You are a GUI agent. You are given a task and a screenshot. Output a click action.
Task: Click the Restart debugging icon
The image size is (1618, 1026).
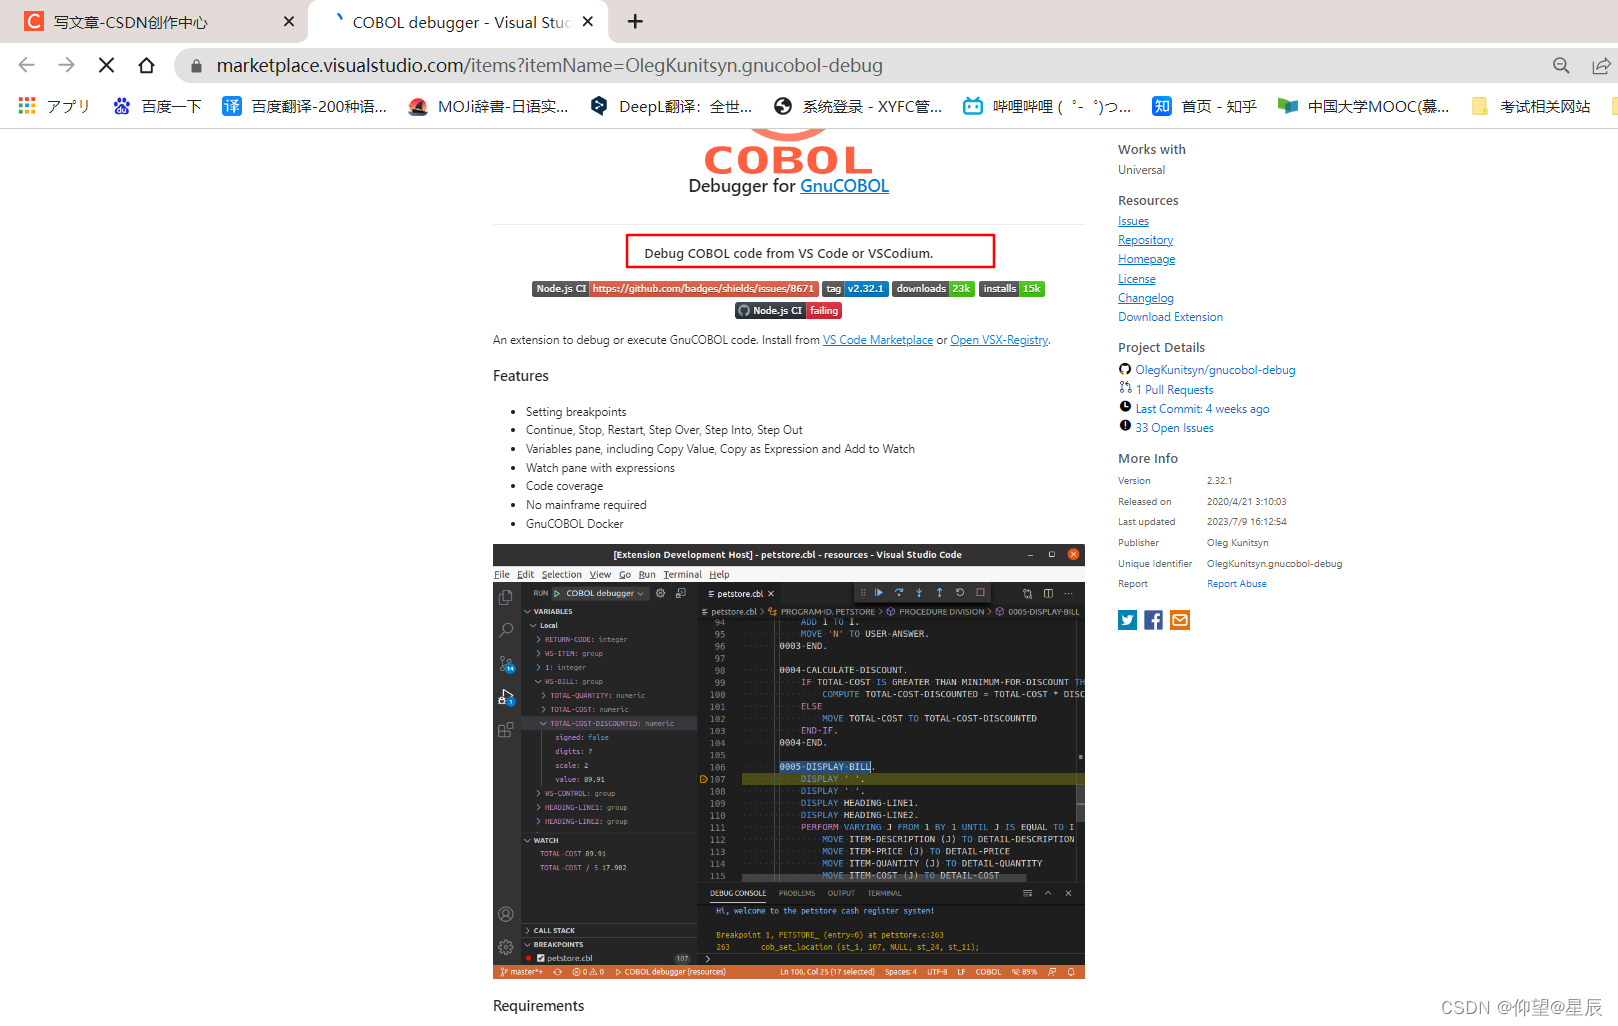(960, 592)
